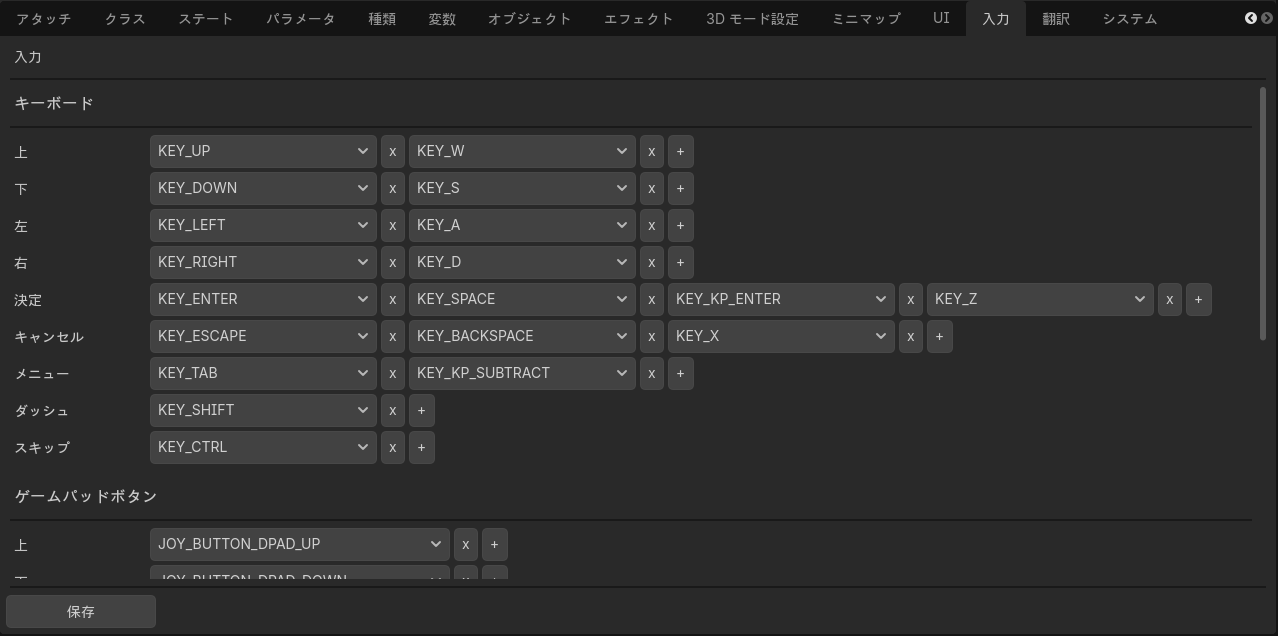Remove KEY_KP_ENTER binding from 決定 row

tap(911, 299)
